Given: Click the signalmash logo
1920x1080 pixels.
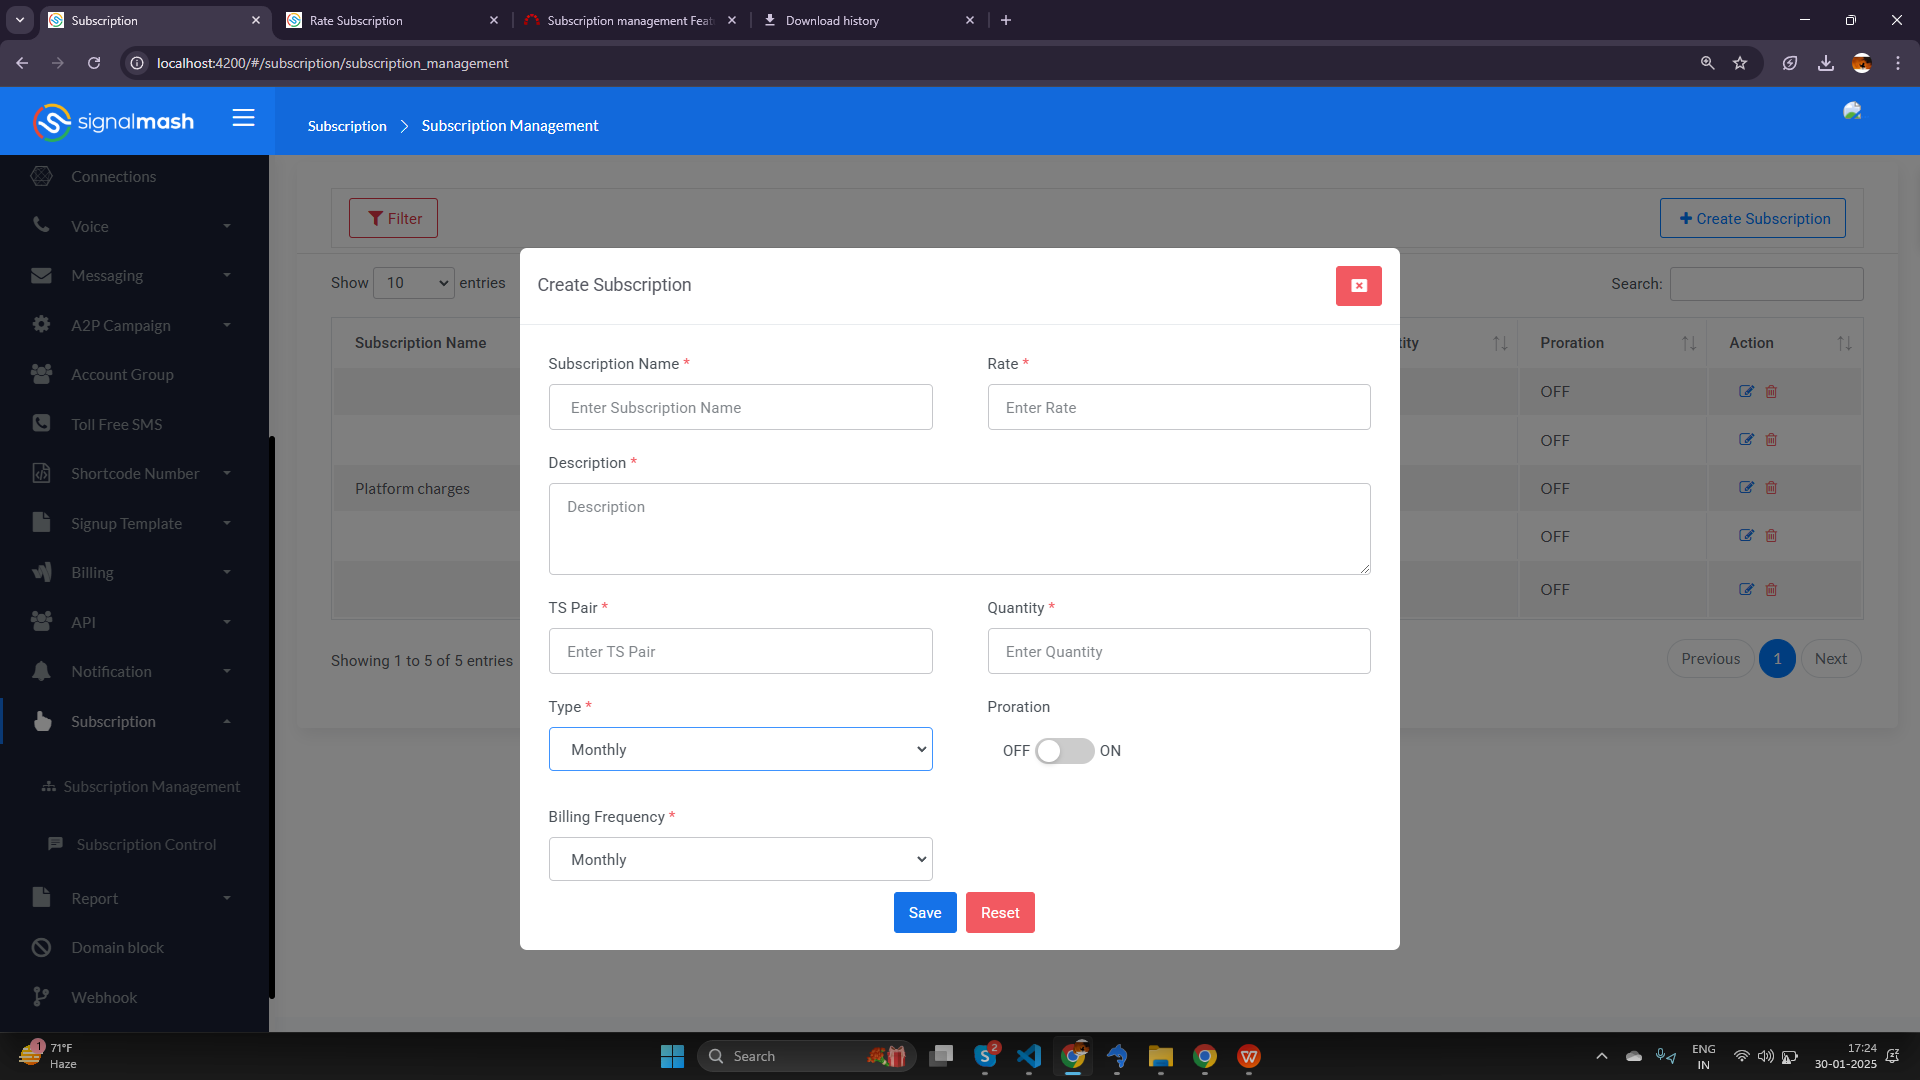Looking at the screenshot, I should [x=113, y=122].
